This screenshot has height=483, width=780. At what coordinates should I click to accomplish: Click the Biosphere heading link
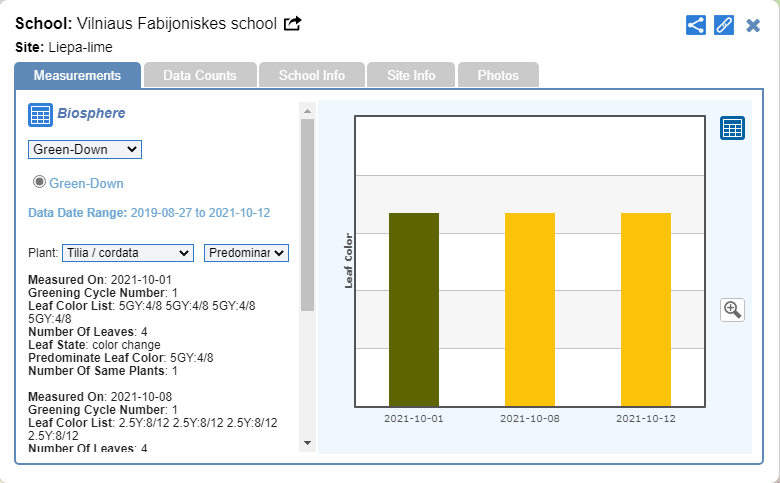91,113
